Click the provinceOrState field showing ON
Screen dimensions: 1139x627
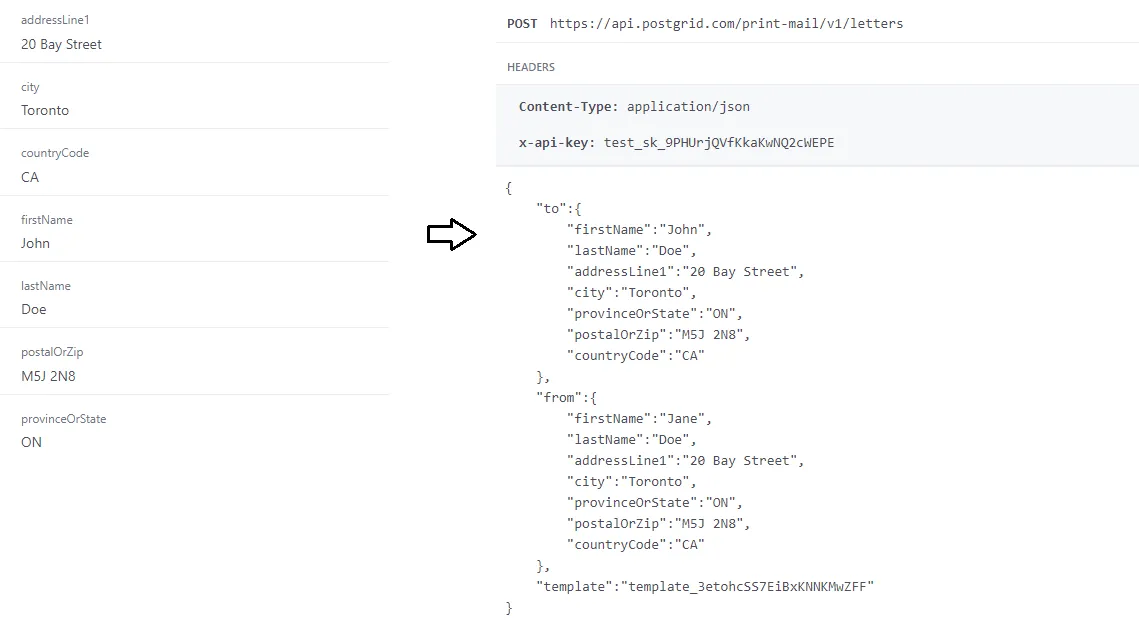(31, 442)
